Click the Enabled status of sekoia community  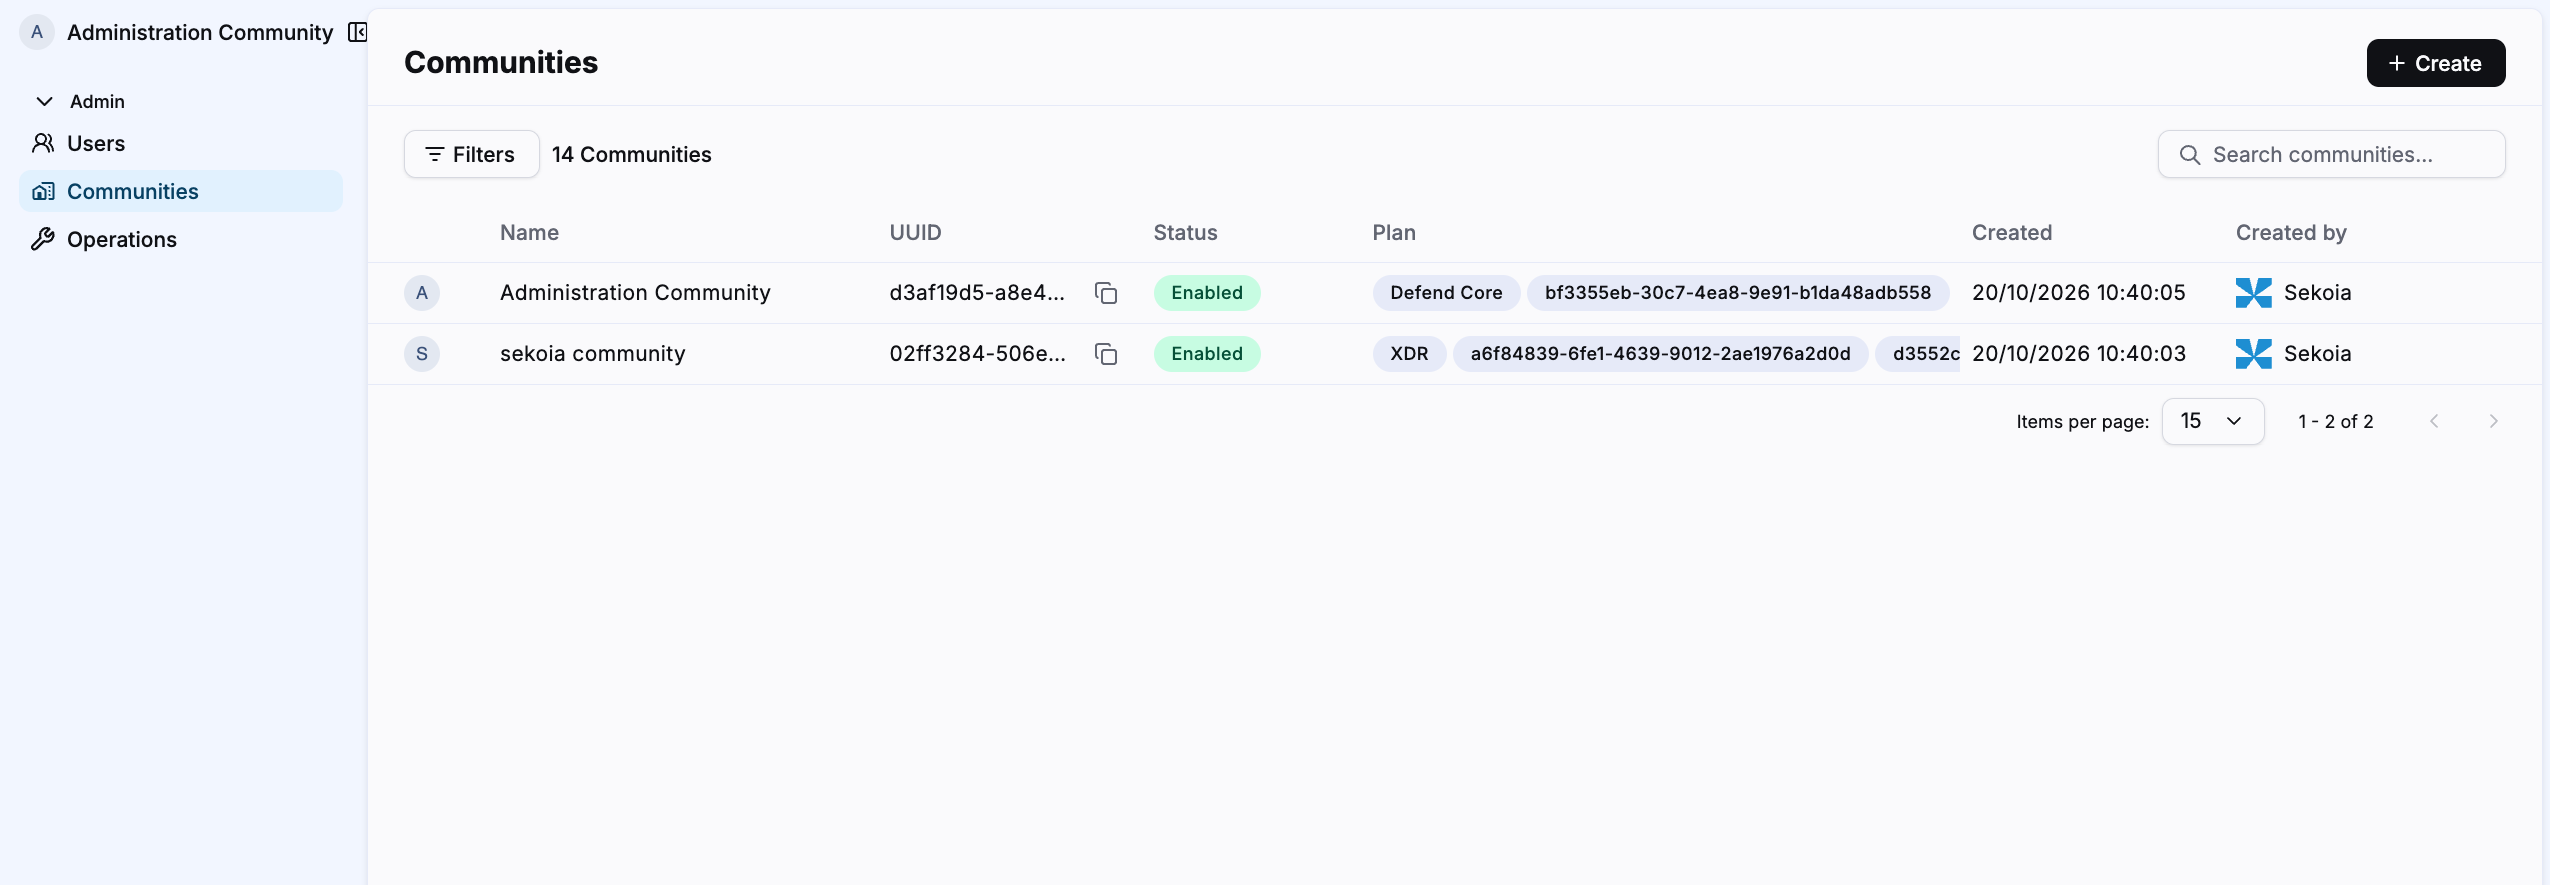pos(1207,354)
